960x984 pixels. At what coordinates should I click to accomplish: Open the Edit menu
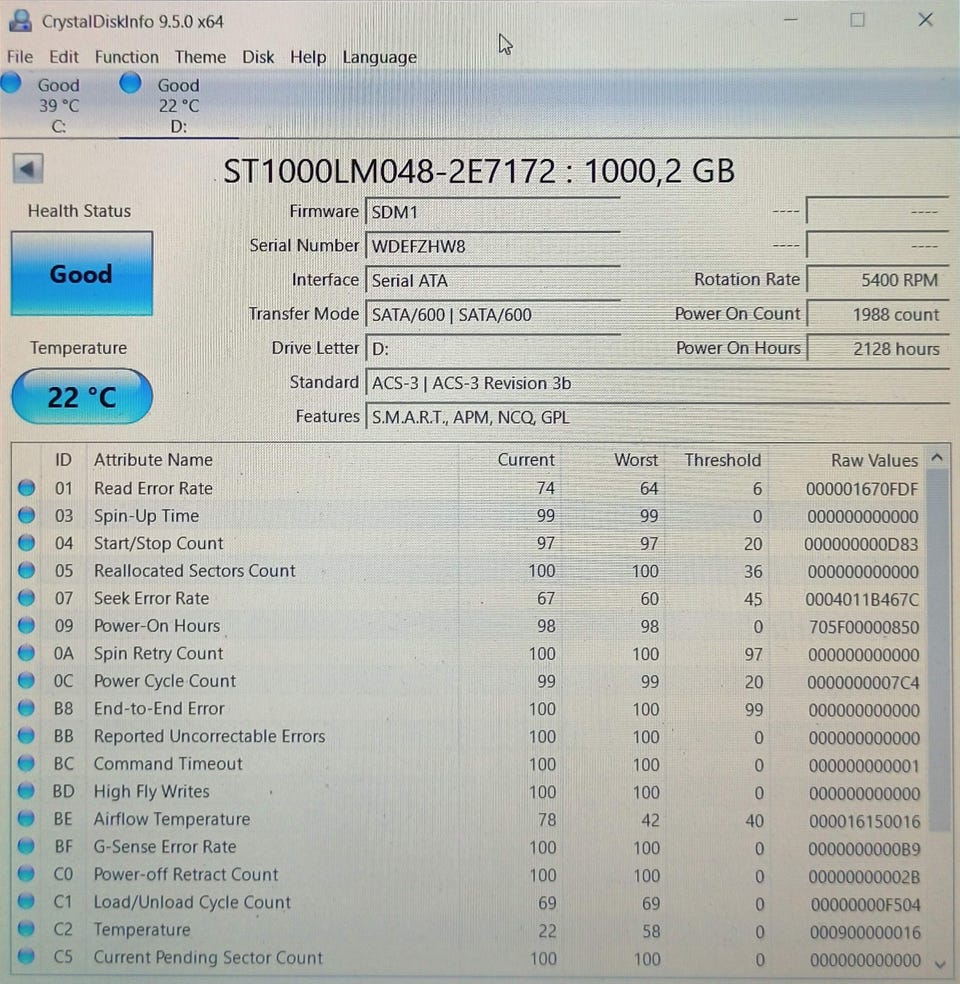[x=64, y=57]
